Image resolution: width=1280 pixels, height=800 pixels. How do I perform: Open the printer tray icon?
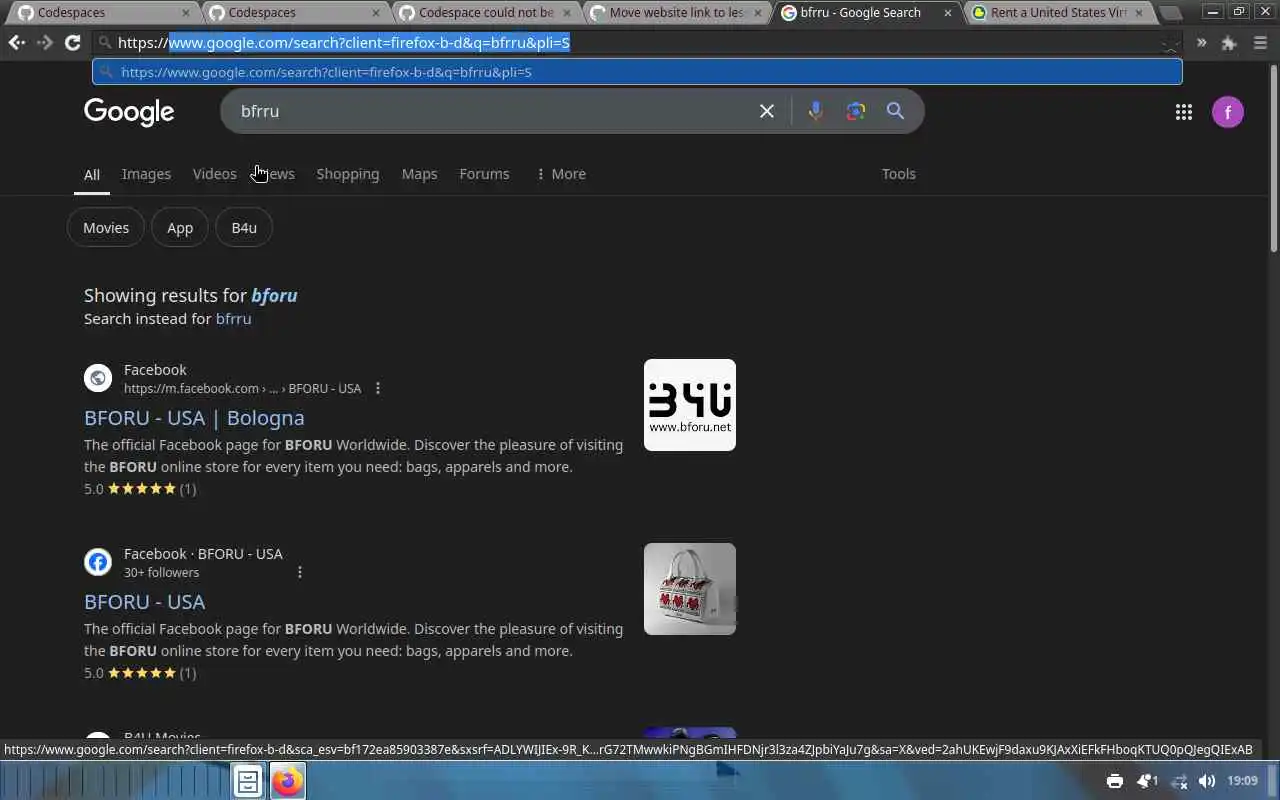point(1115,781)
